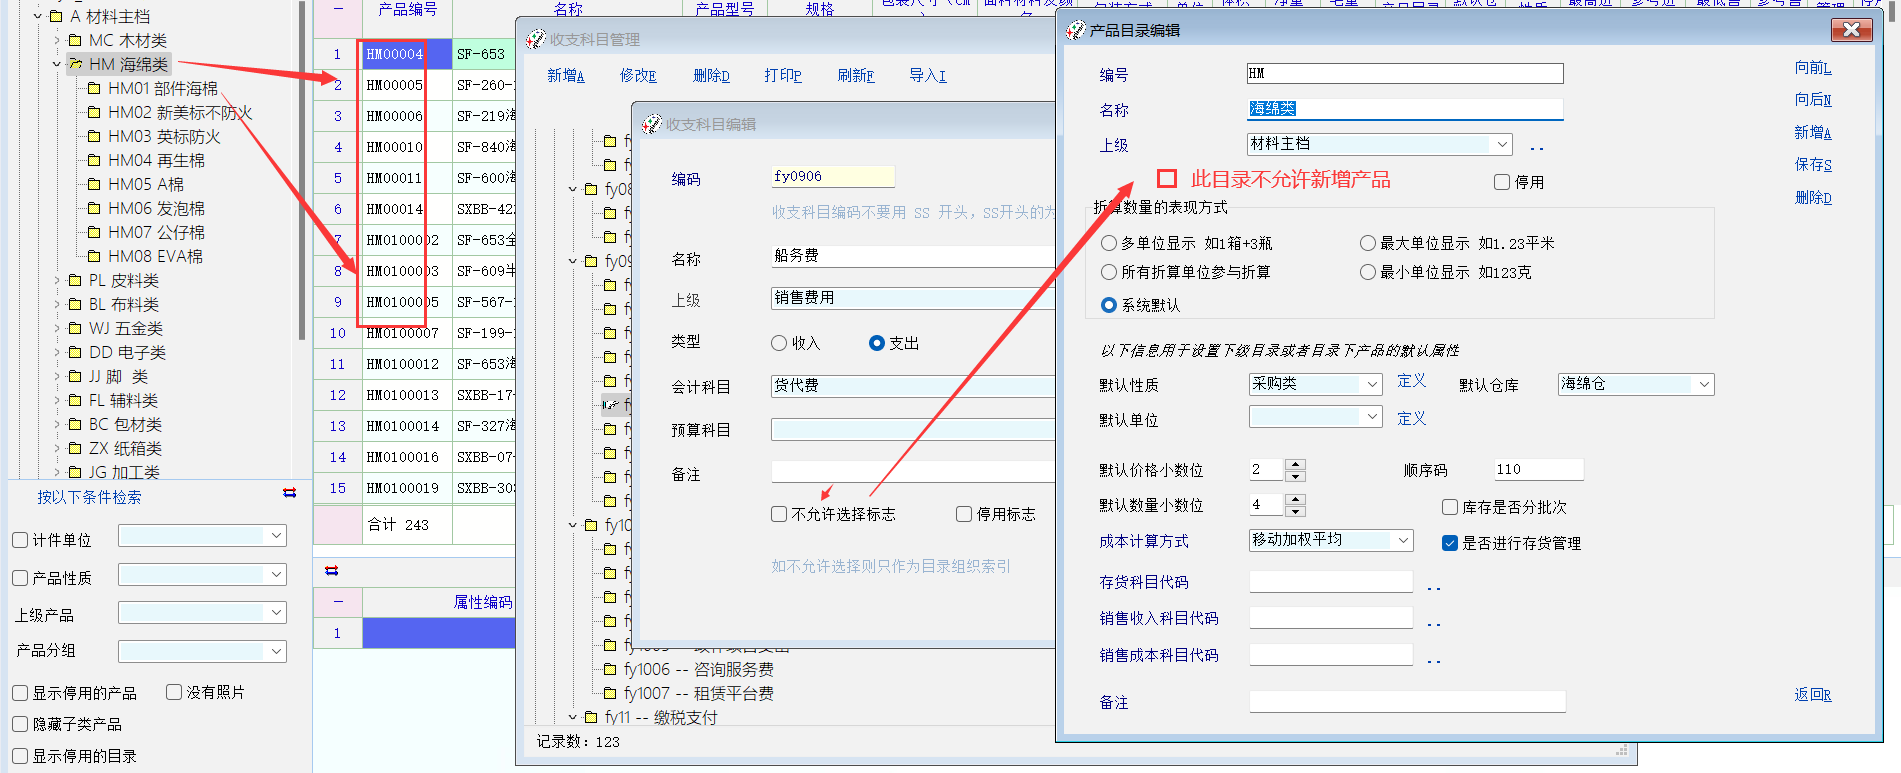The width and height of the screenshot is (1901, 773).
Task: Increase 默认价格小数位 with the up arrow
Action: [1295, 464]
